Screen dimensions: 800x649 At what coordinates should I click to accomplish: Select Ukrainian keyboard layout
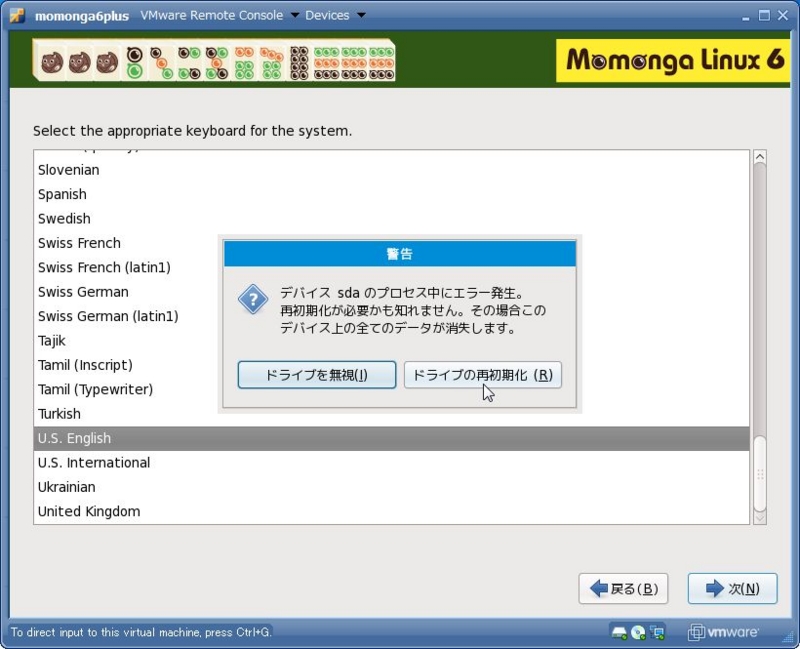tap(391, 487)
